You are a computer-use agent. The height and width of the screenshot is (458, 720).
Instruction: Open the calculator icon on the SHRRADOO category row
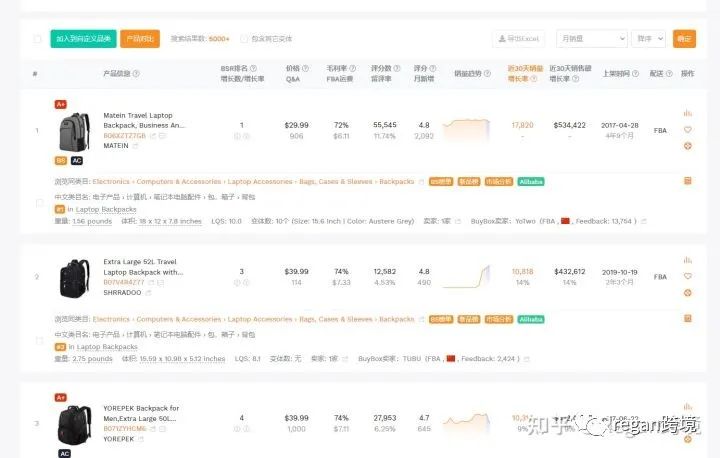point(687,318)
